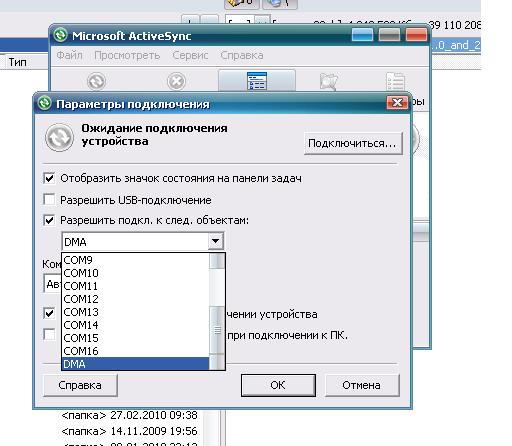Enable Разрешить USB-подключение checkbox
The width and height of the screenshot is (512, 446).
coord(49,200)
